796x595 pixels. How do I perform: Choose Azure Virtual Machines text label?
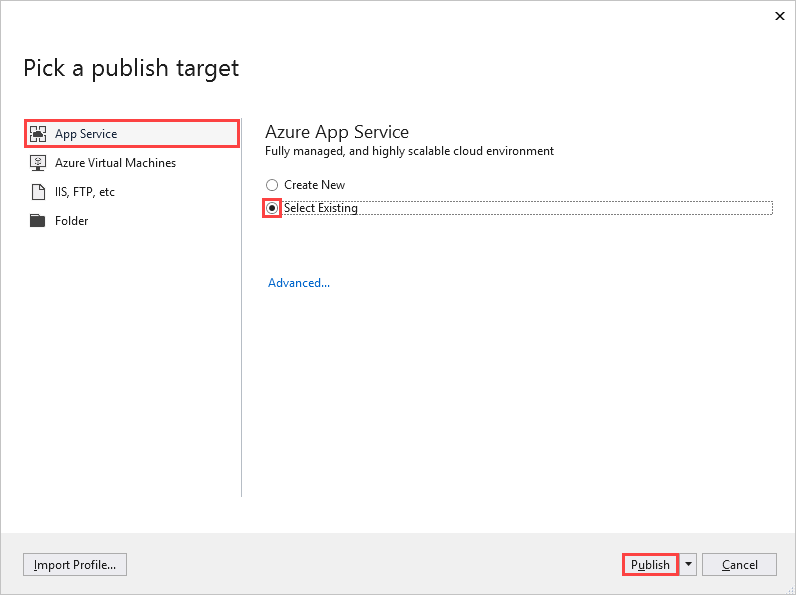[115, 163]
